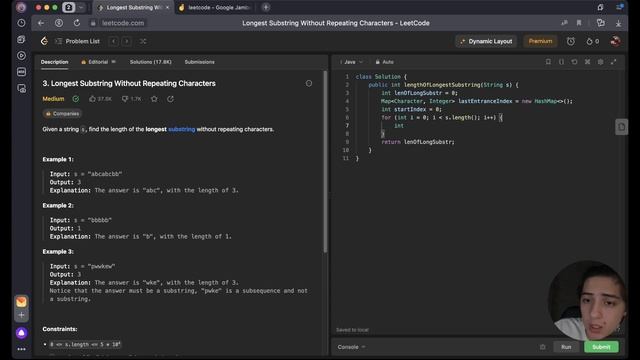Click 'return lenOfLongSubstr;' code line
Screen dimensions: 640x360
coord(418,142)
